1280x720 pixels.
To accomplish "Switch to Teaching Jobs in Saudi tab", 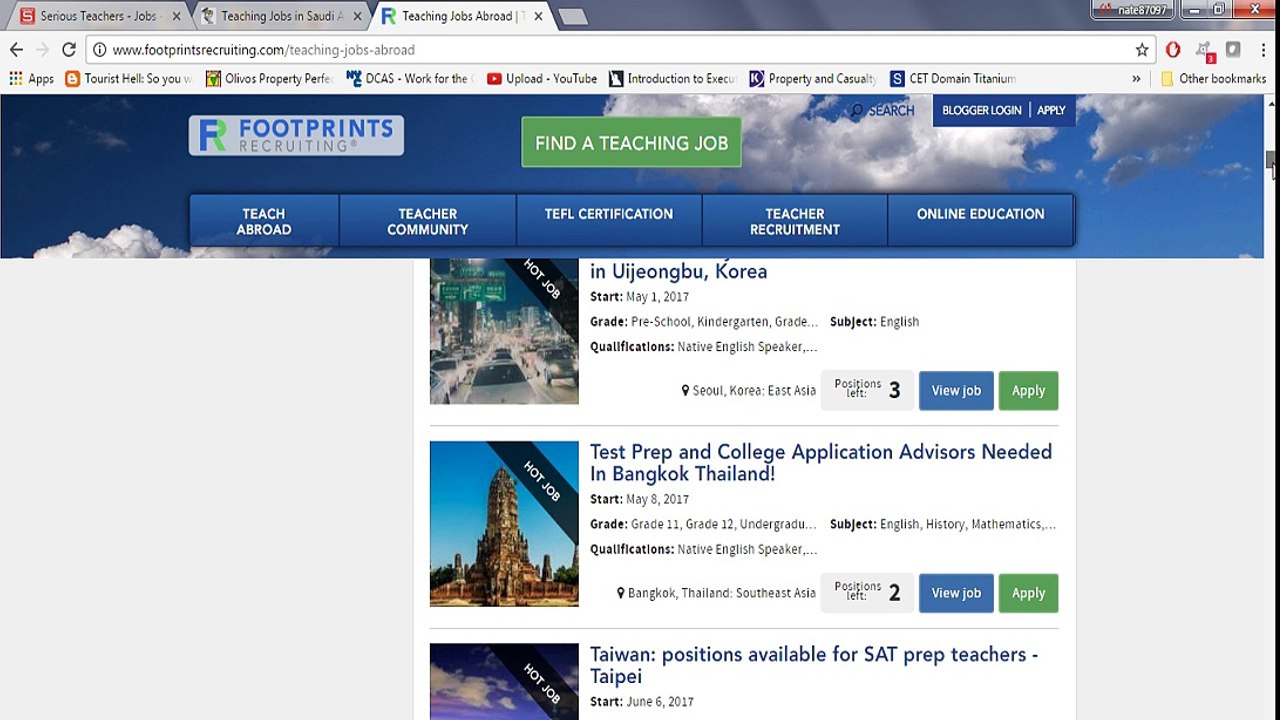I will pyautogui.click(x=280, y=16).
